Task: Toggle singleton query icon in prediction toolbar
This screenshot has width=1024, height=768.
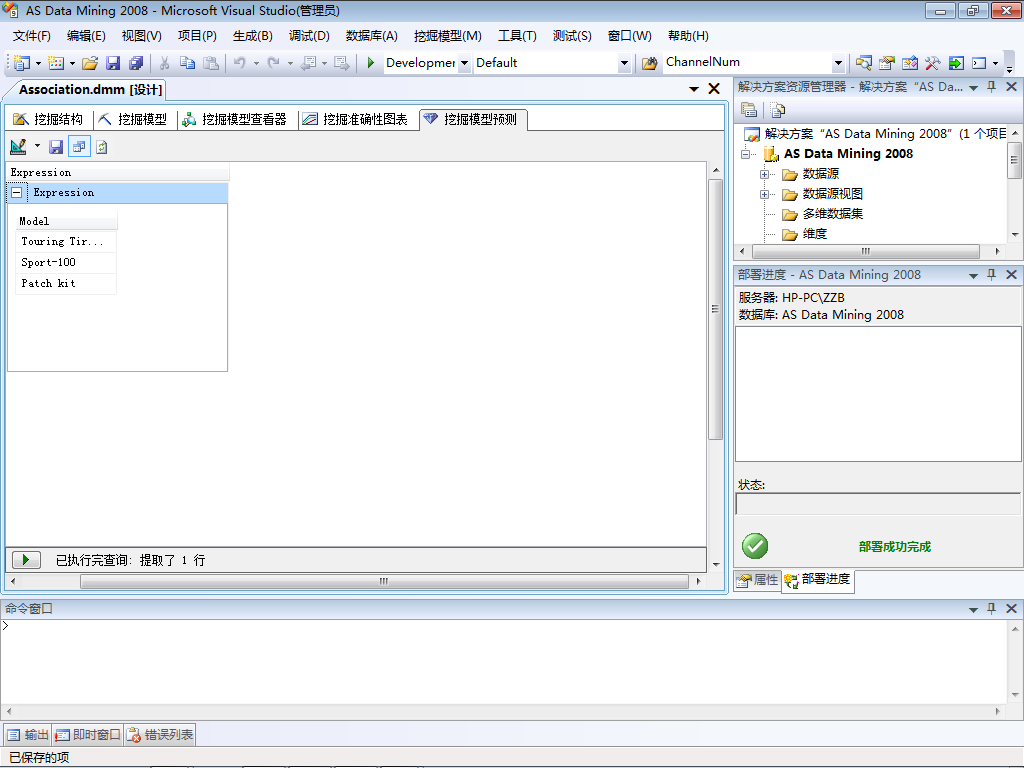Action: (79, 147)
